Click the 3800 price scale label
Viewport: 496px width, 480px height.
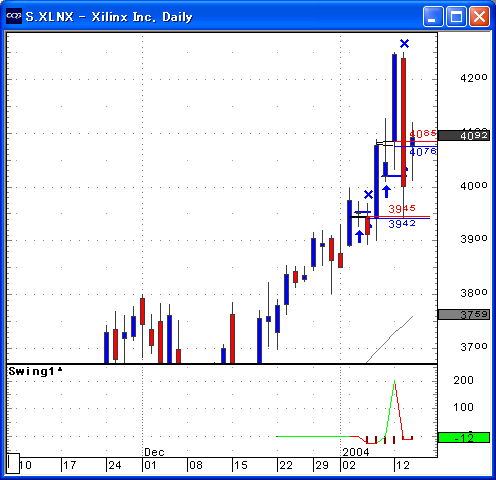point(474,293)
